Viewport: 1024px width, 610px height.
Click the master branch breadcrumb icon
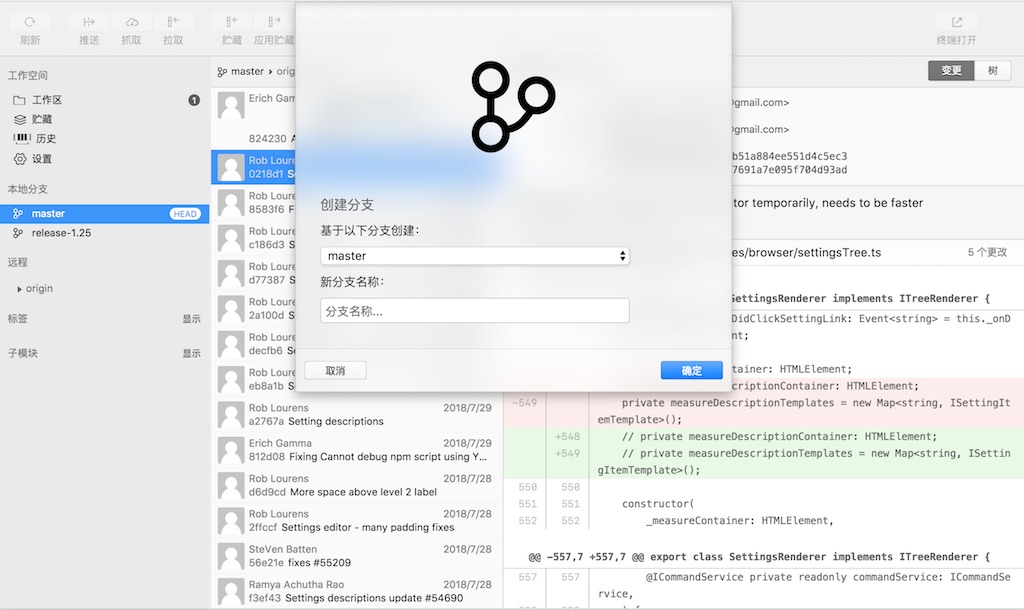pos(222,72)
